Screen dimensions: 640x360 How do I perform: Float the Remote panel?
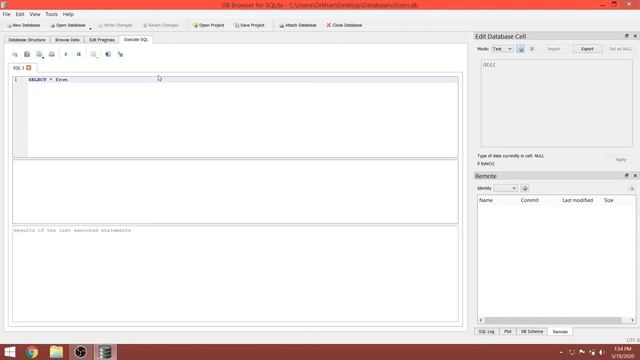pyautogui.click(x=627, y=176)
